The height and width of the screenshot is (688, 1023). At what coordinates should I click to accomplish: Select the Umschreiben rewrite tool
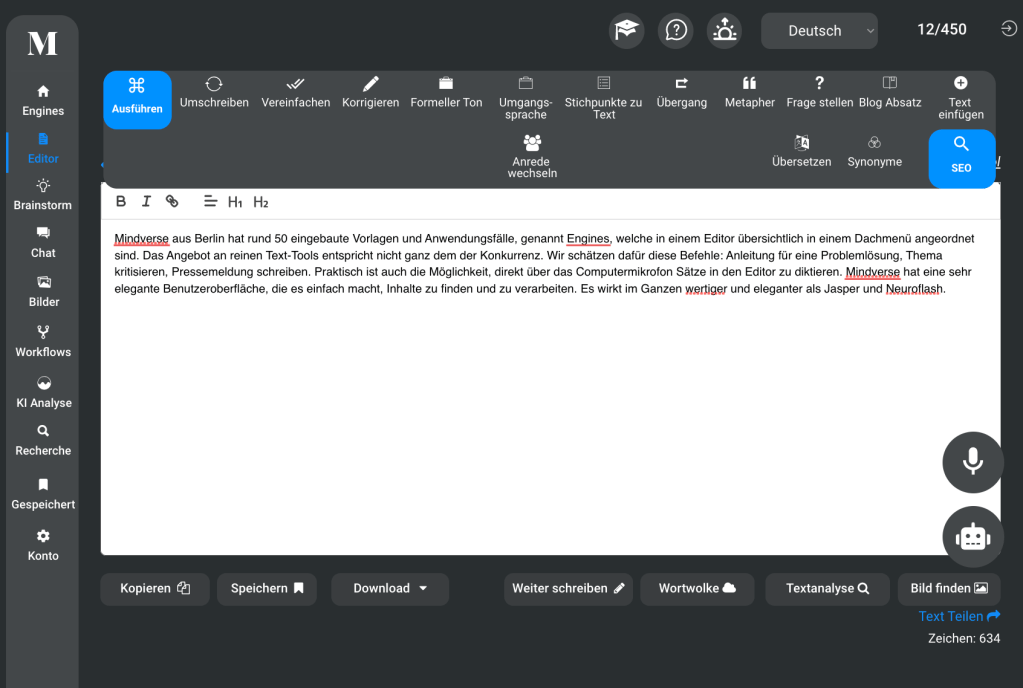(214, 93)
